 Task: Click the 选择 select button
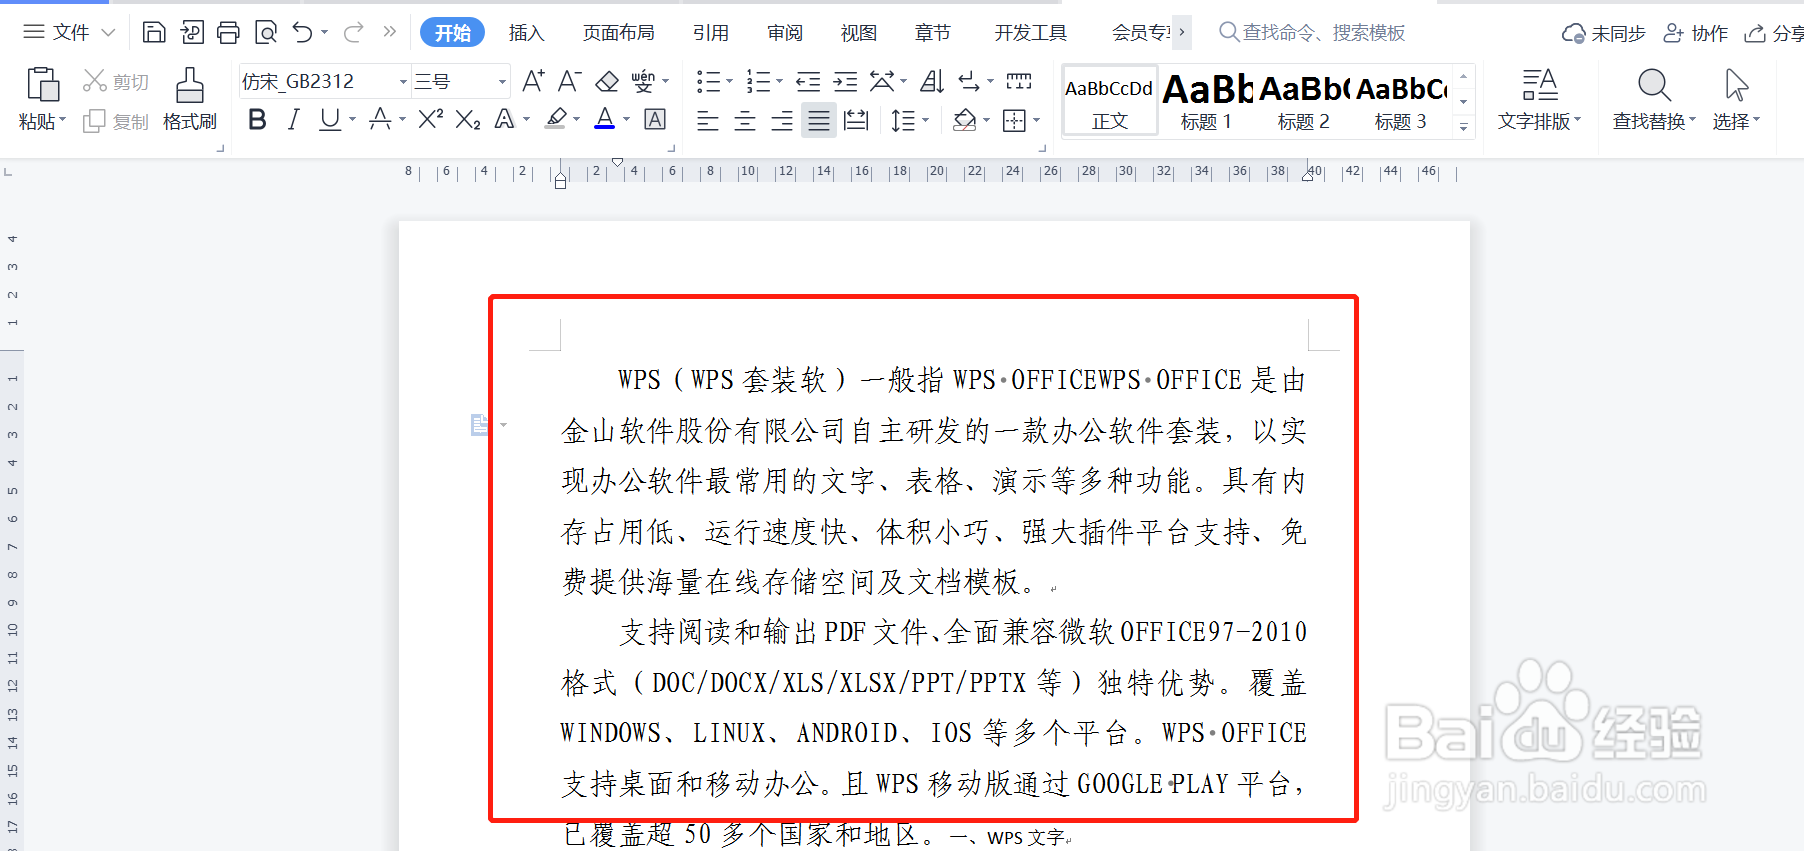[x=1736, y=99]
